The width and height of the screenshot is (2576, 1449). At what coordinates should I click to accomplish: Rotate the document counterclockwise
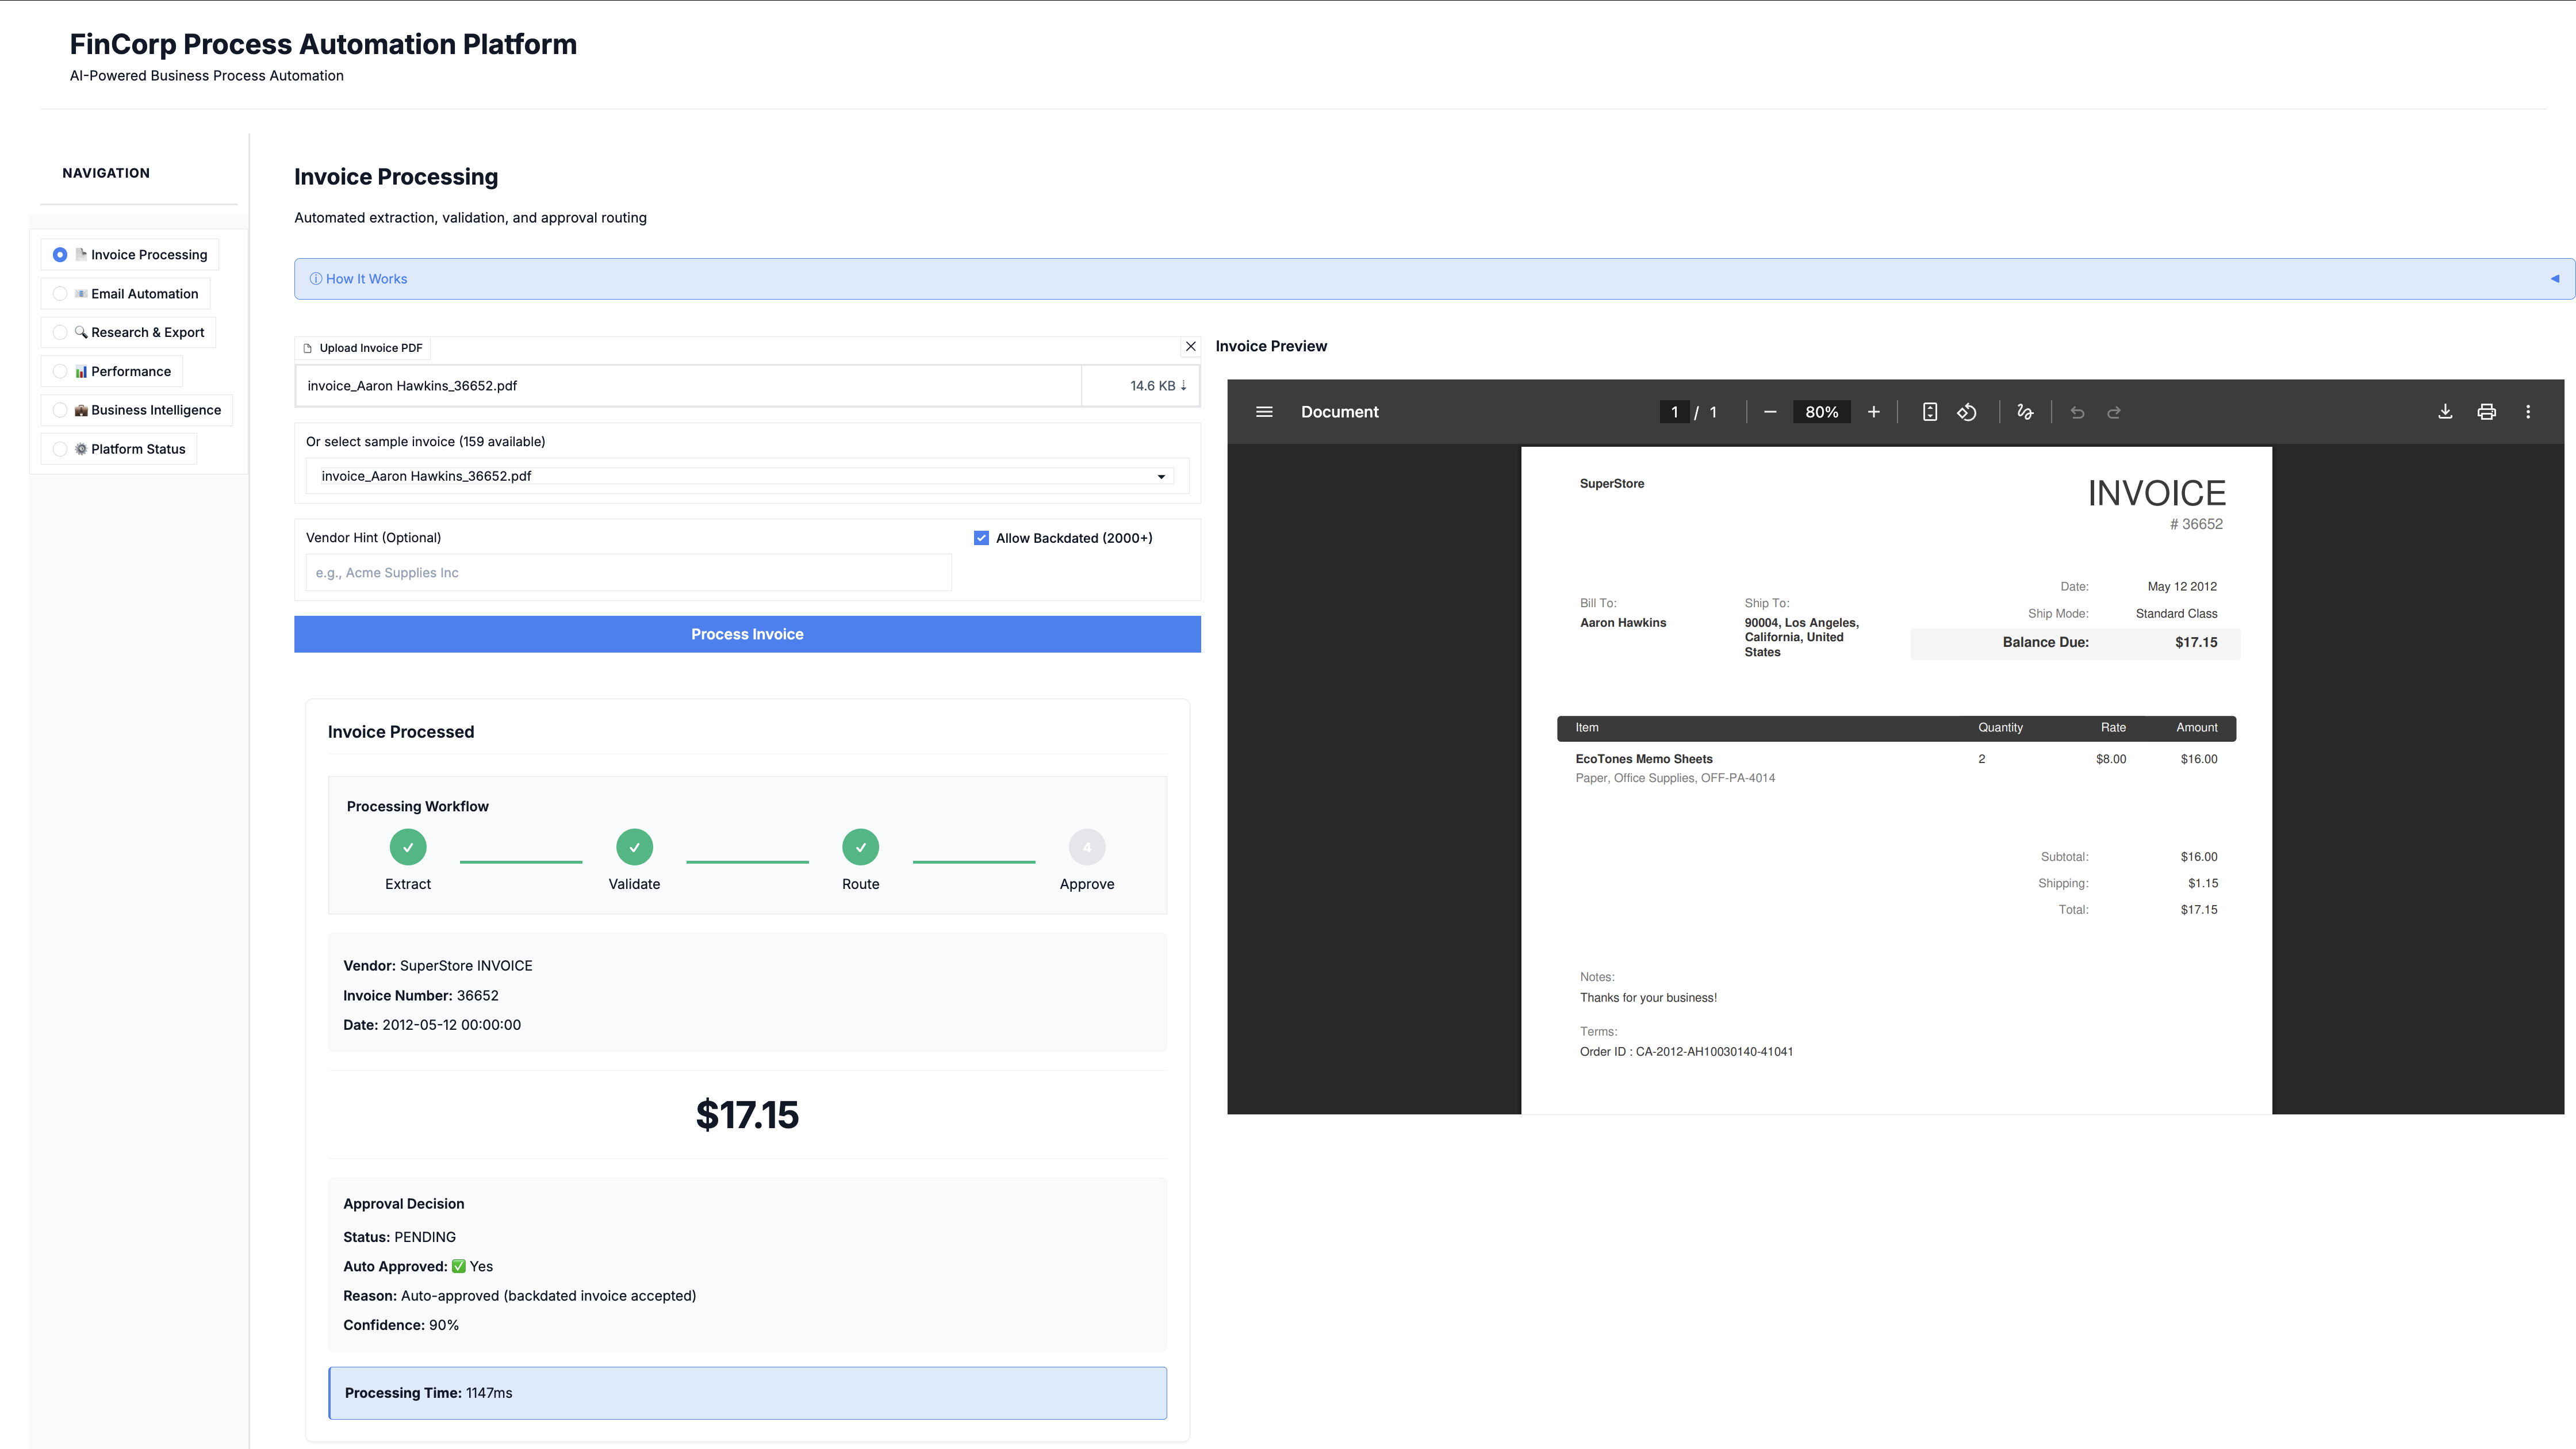(x=1967, y=412)
